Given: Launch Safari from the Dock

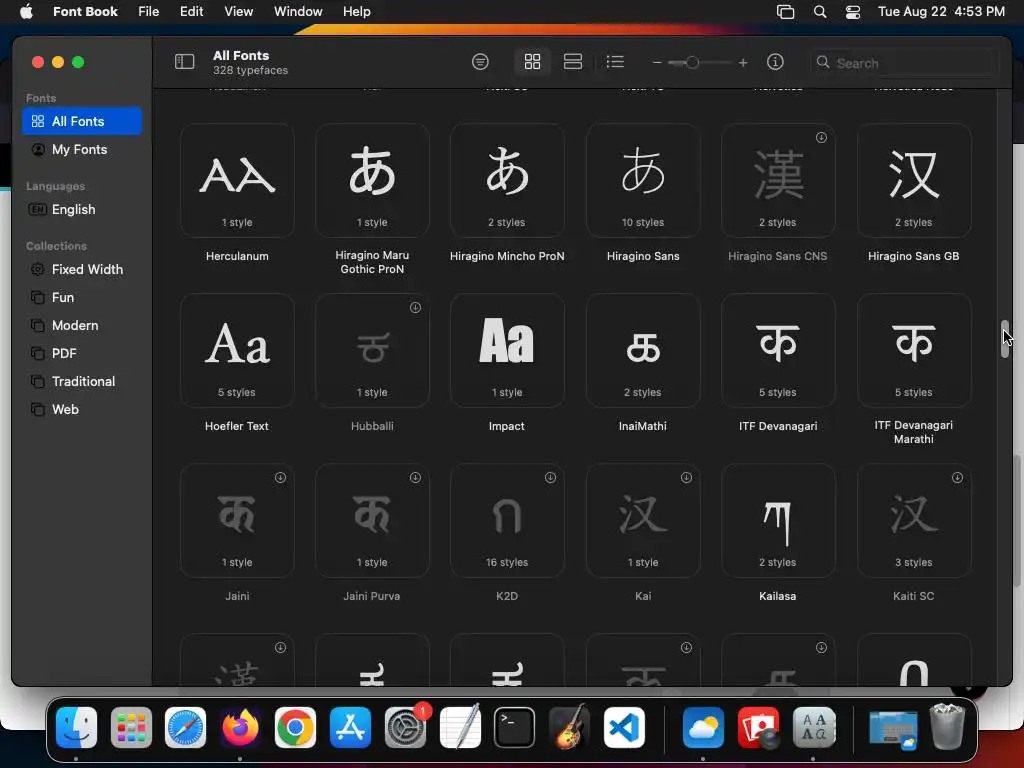Looking at the screenshot, I should 185,728.
